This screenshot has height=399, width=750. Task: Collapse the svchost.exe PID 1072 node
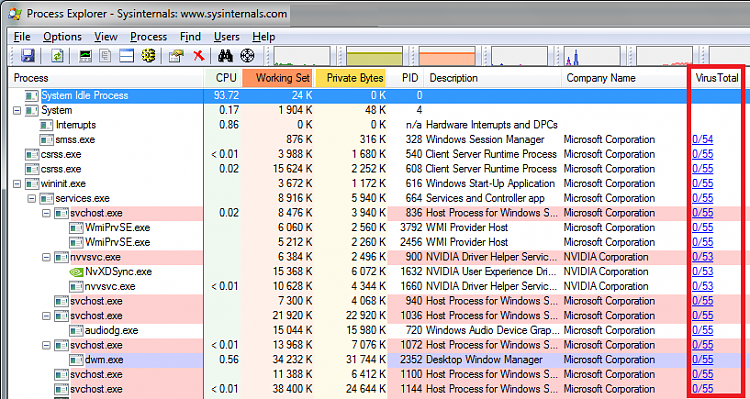(x=46, y=345)
